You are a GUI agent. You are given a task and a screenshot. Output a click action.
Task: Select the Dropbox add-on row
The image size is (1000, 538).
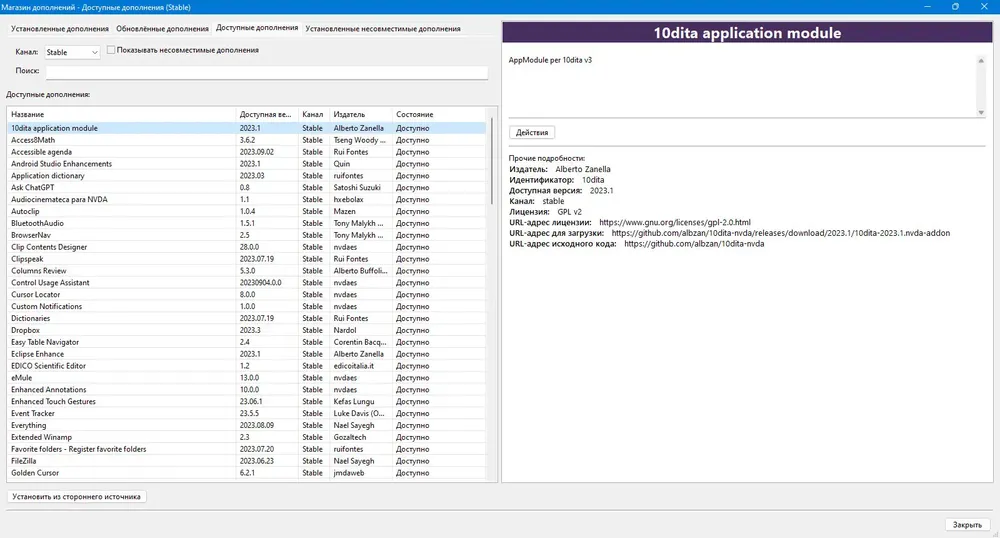247,330
